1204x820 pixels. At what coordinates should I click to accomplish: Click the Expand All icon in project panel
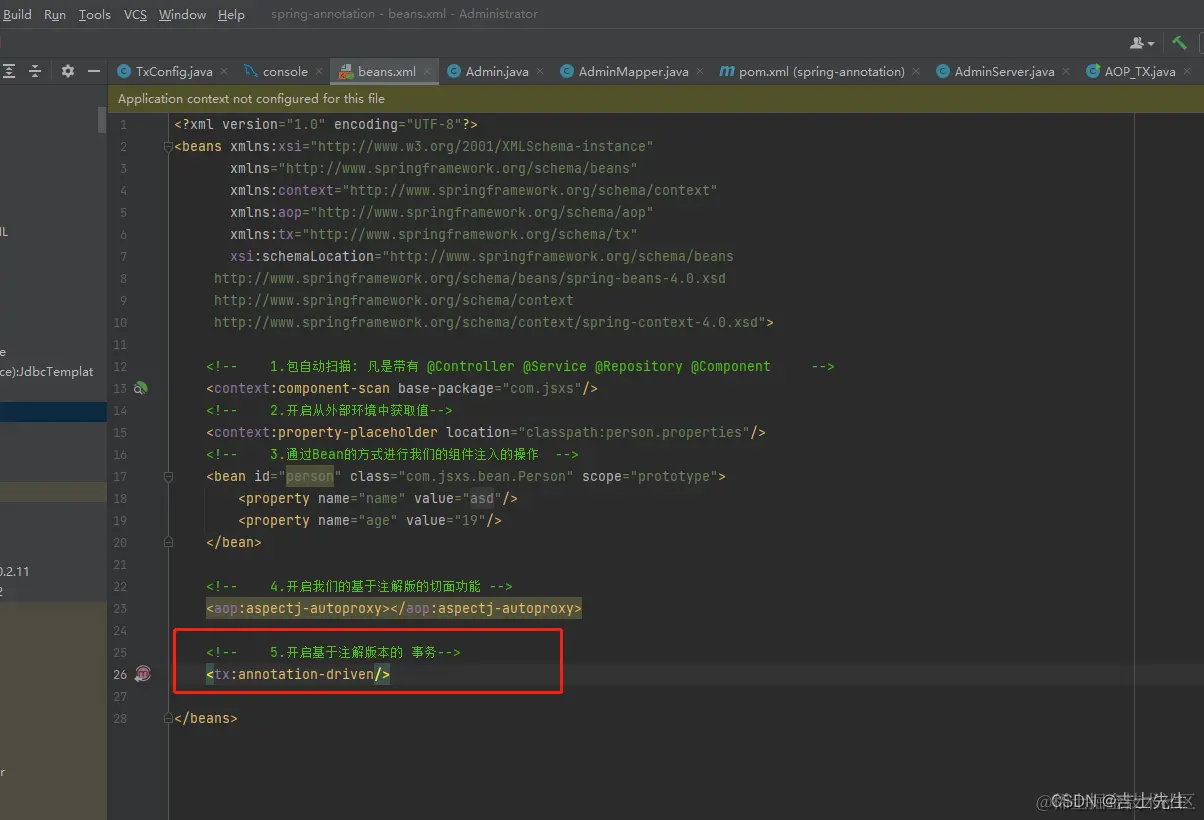pos(9,71)
